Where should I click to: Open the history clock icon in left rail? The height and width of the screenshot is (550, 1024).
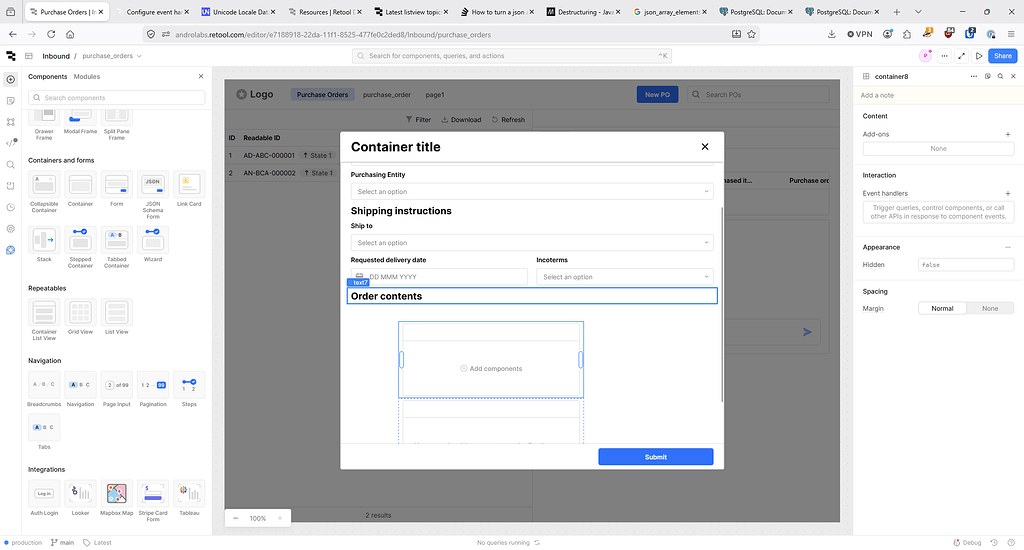point(10,208)
